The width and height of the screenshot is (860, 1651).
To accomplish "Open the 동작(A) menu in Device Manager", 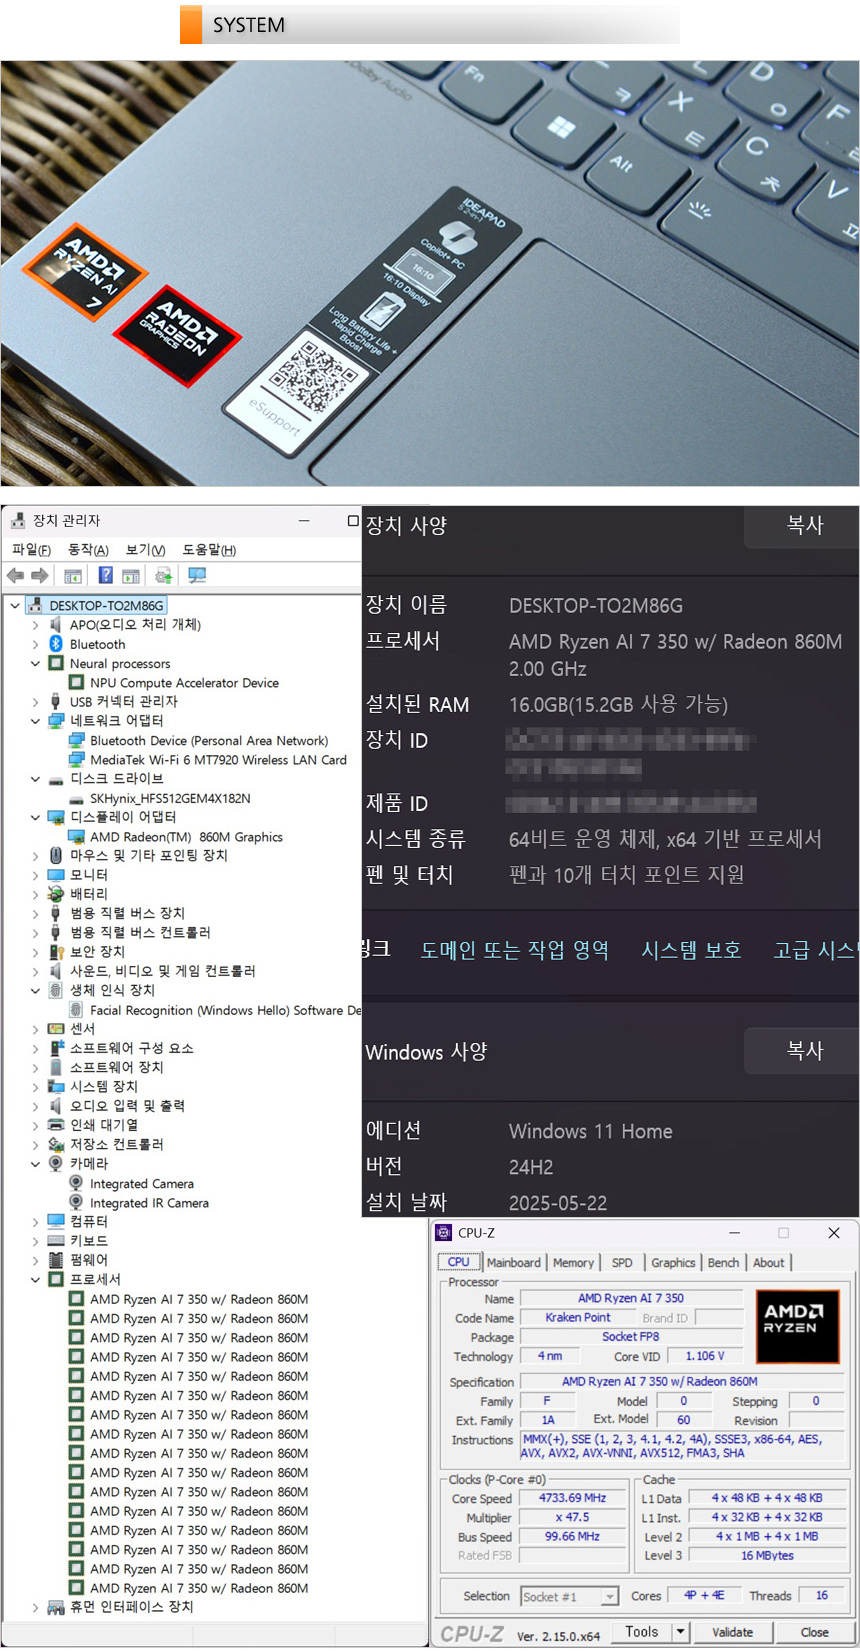I will point(88,549).
